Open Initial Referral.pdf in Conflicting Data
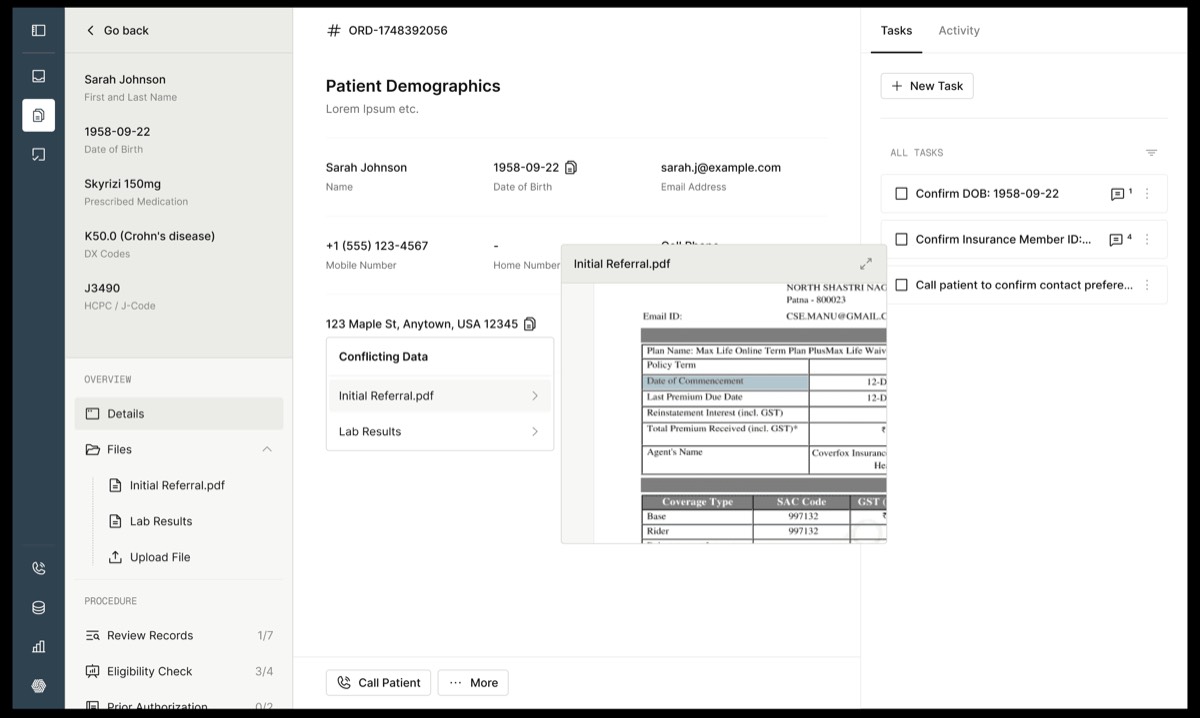1200x718 pixels. 440,396
